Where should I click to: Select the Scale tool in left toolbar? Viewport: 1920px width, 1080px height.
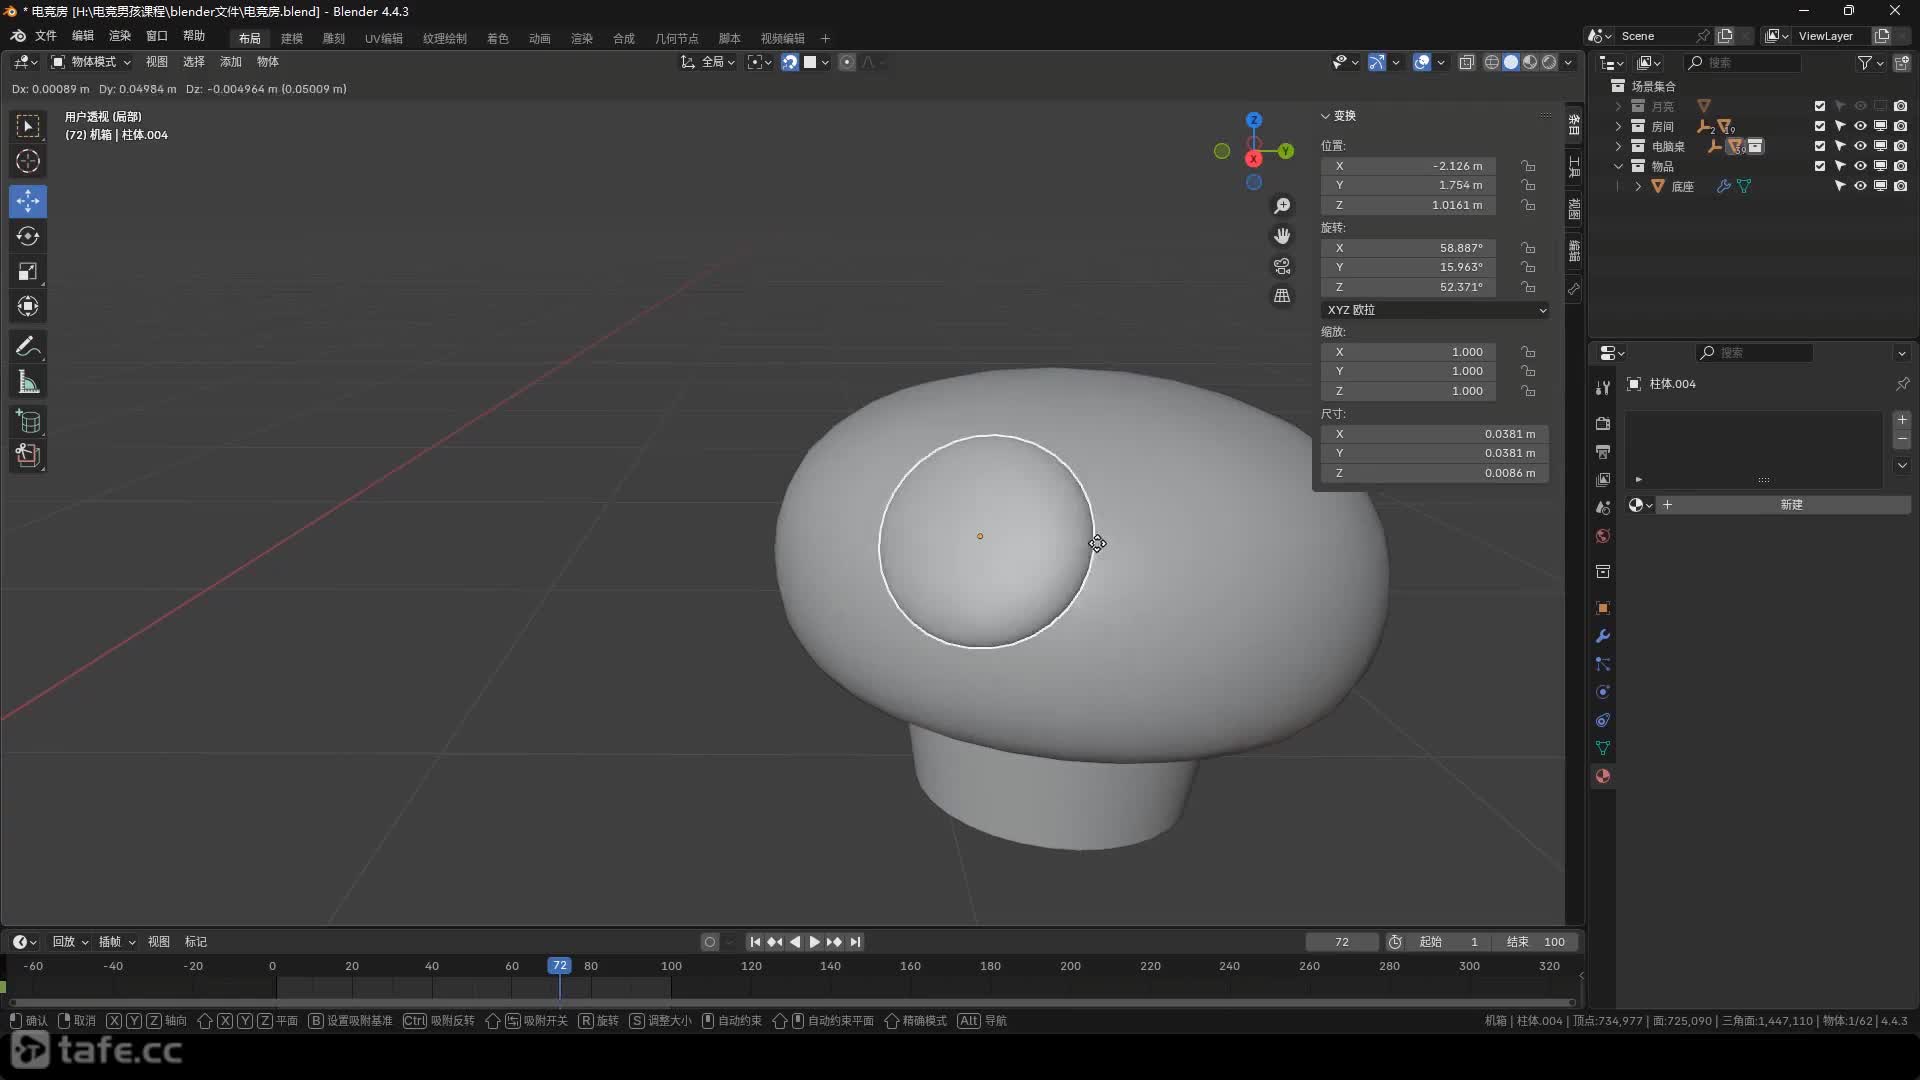(28, 272)
